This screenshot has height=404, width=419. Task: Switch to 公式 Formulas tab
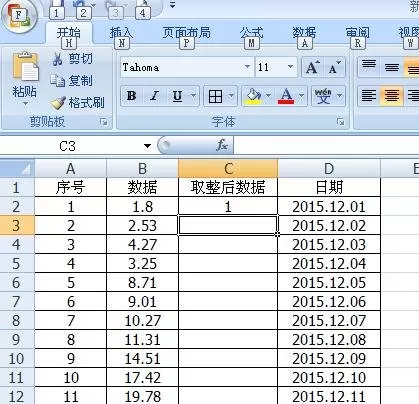[x=251, y=33]
